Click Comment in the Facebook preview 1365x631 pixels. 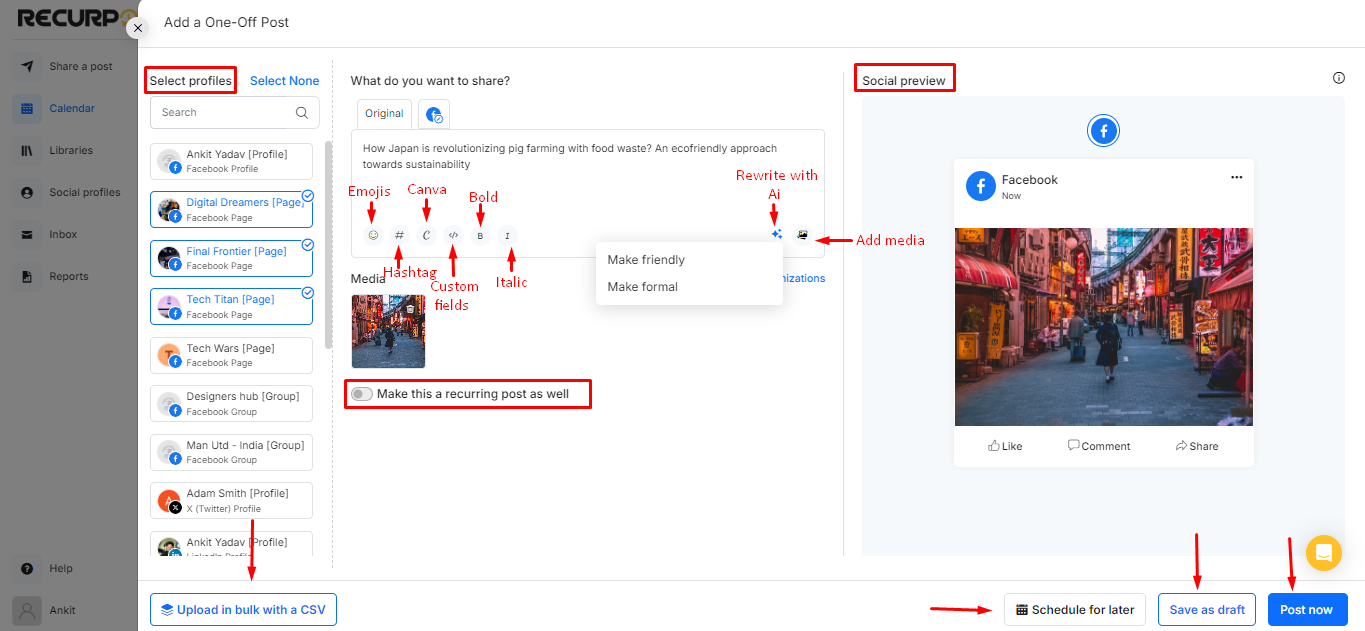(1099, 446)
